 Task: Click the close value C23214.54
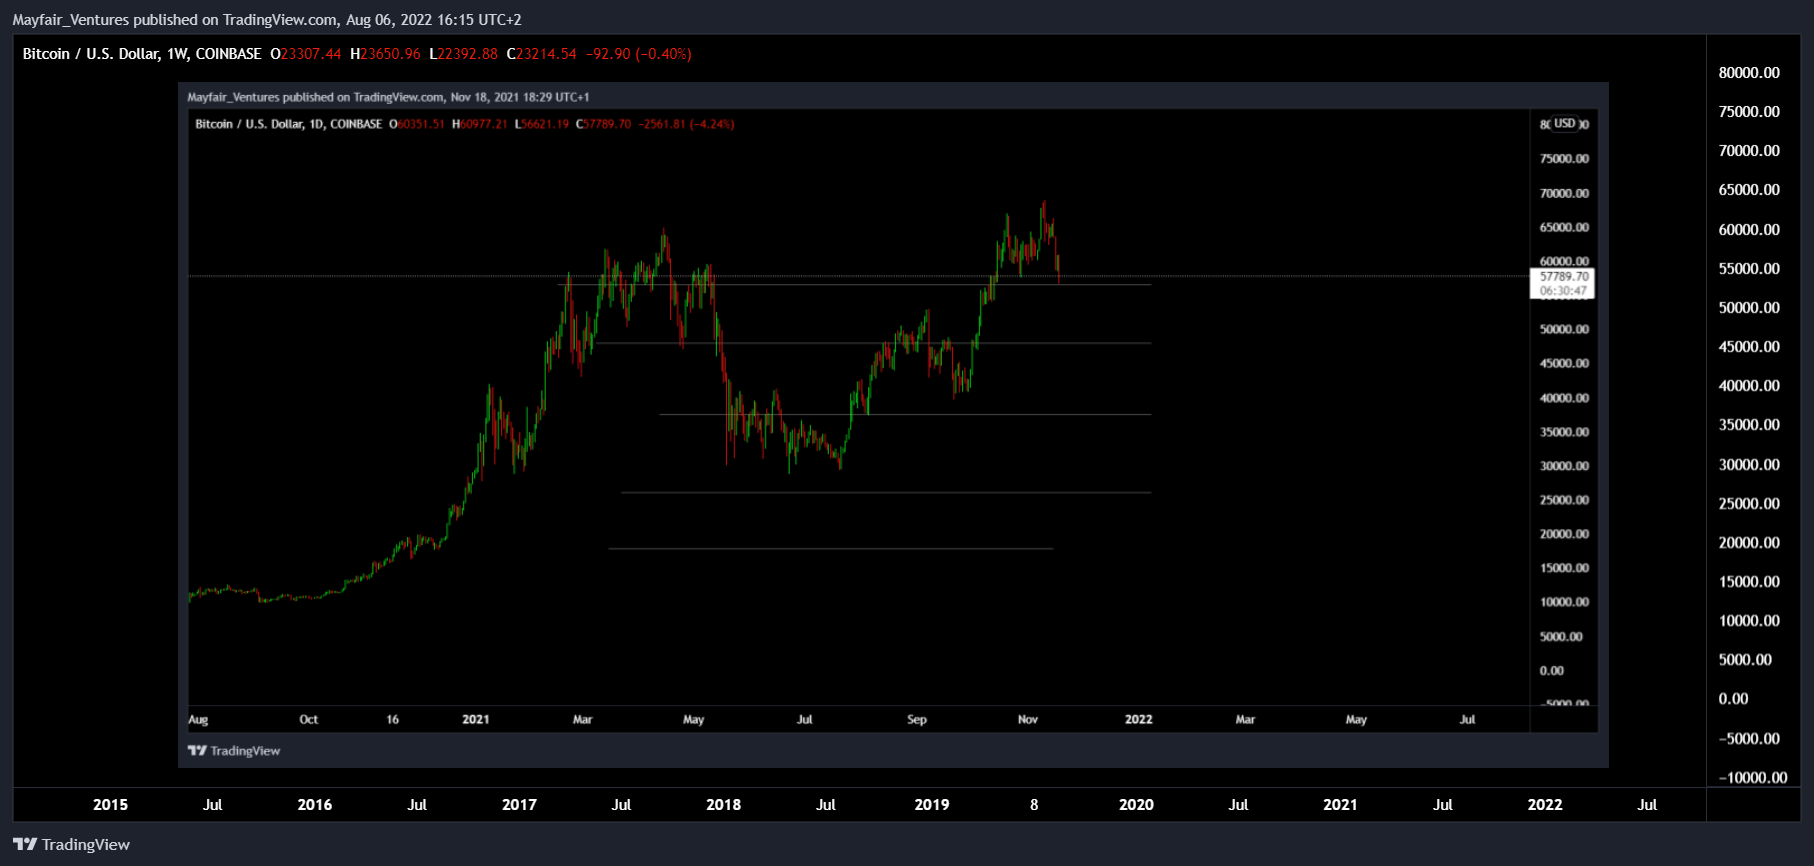click(542, 54)
